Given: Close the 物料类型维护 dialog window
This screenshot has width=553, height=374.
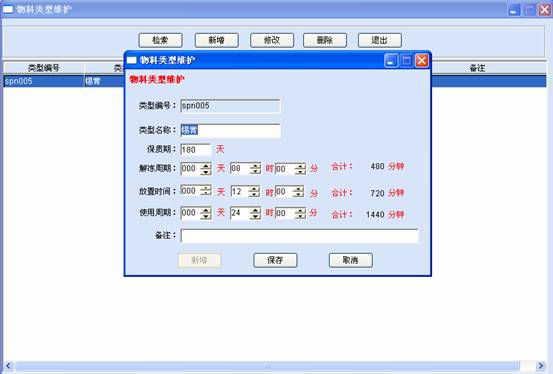Looking at the screenshot, I should point(421,61).
